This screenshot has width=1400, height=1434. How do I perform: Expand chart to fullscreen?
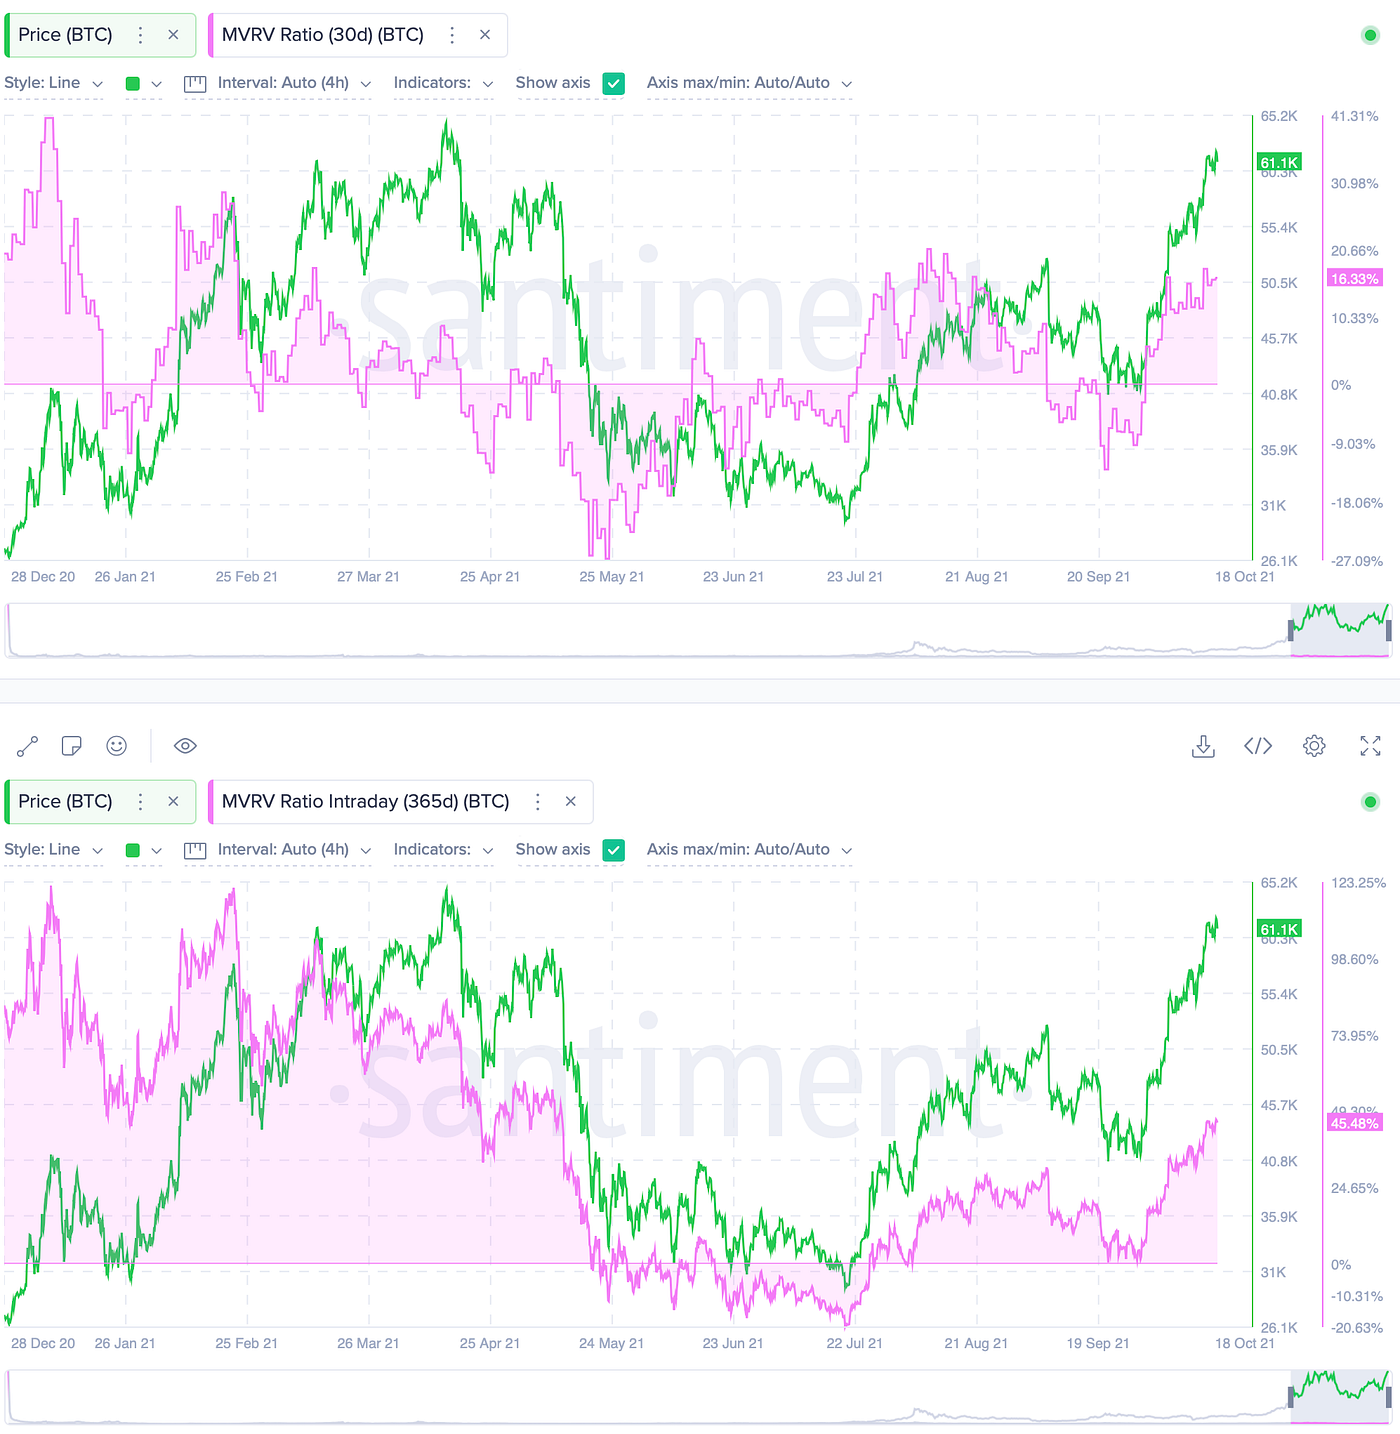click(x=1370, y=746)
